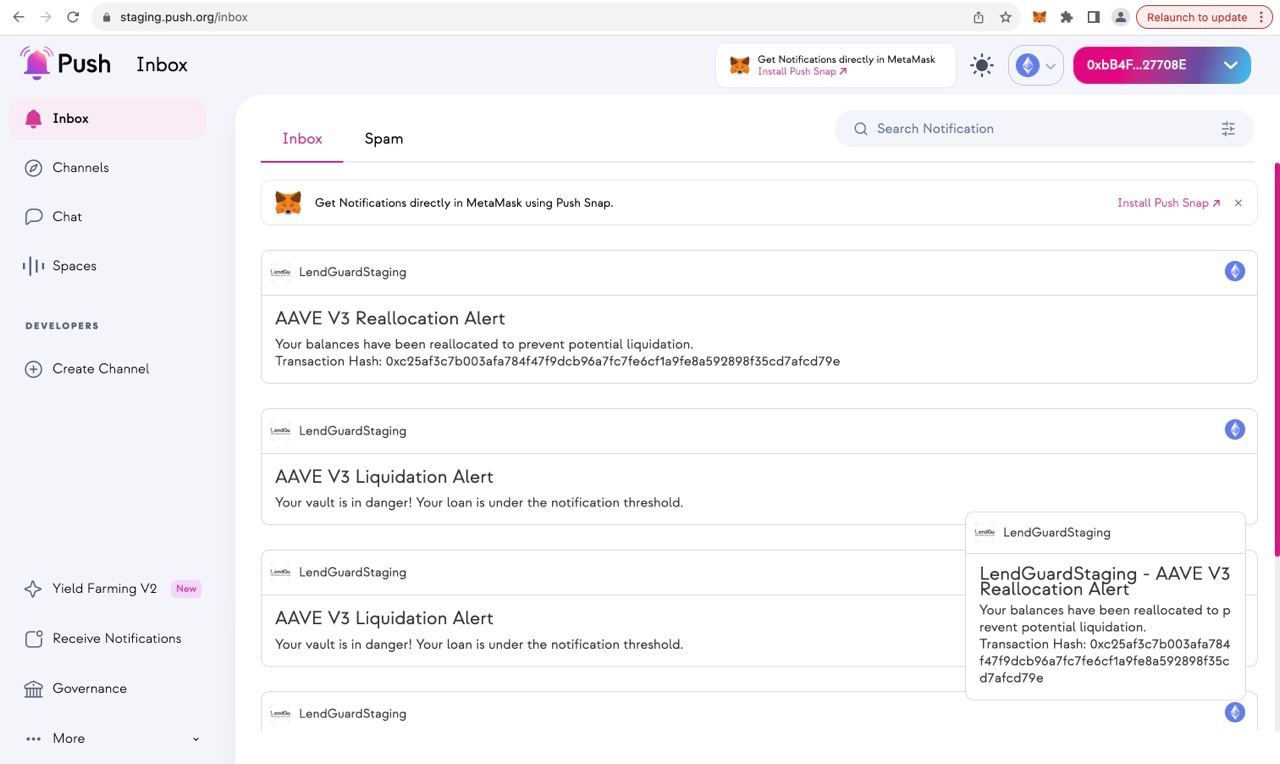Click Install Push Snap link in banner
The width and height of the screenshot is (1280, 764).
(x=1168, y=203)
